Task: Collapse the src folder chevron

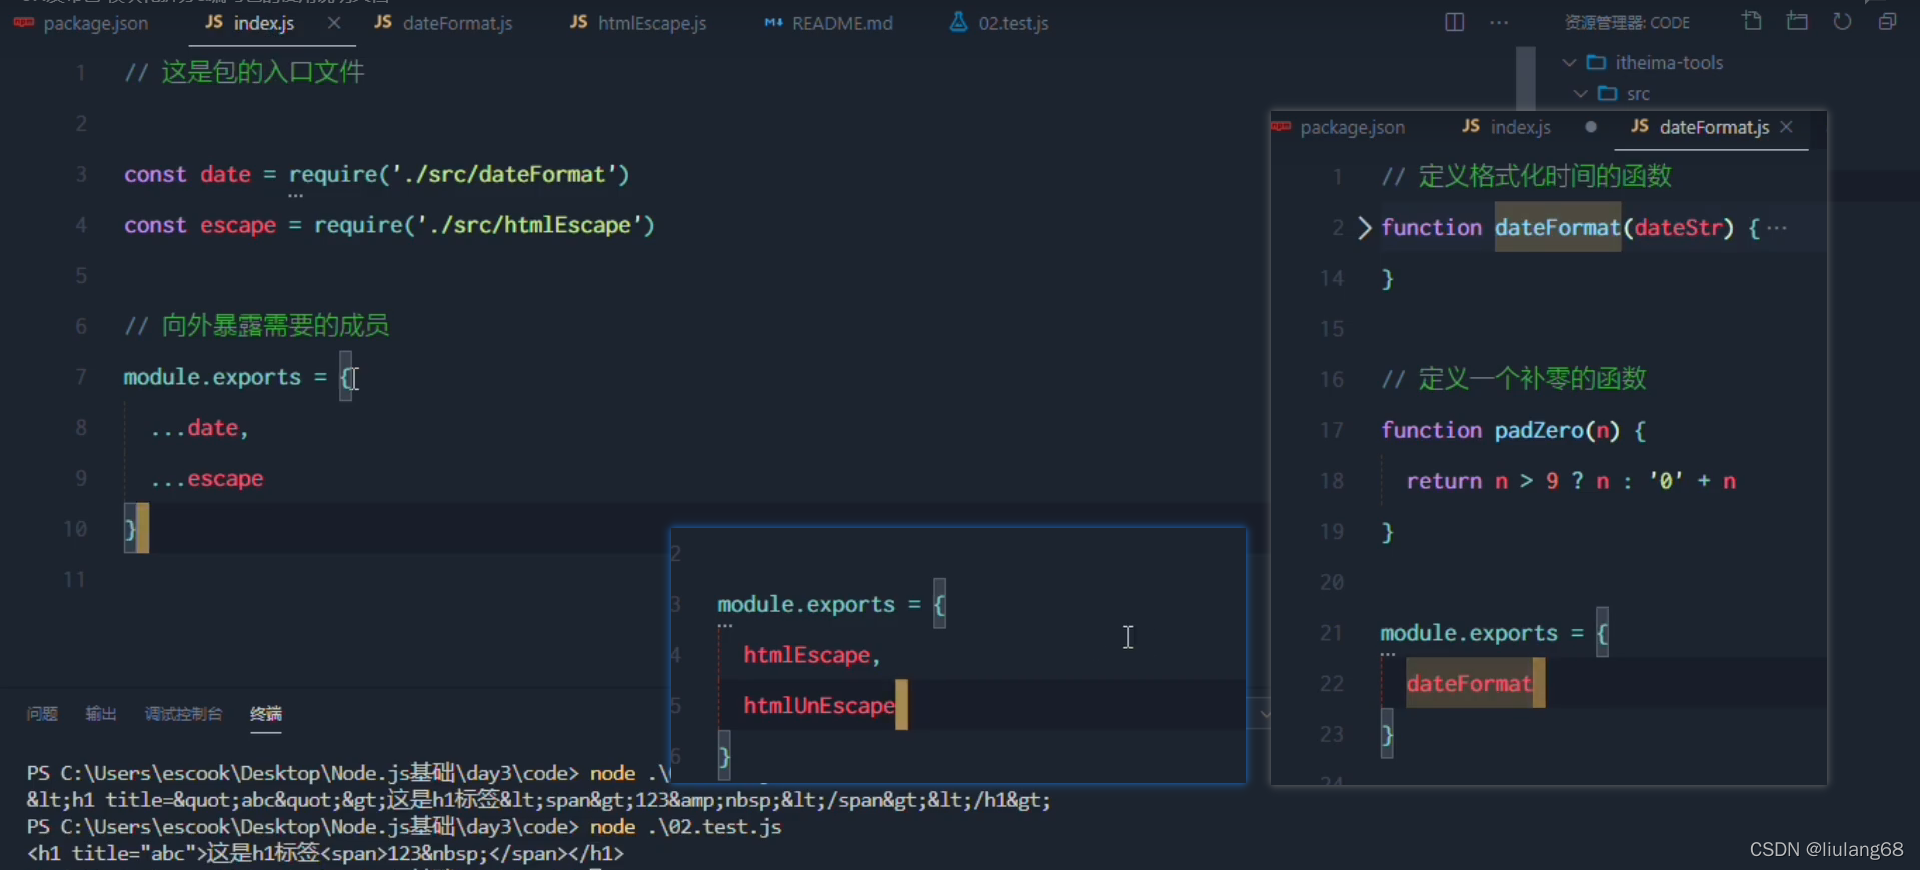Action: pyautogui.click(x=1581, y=93)
